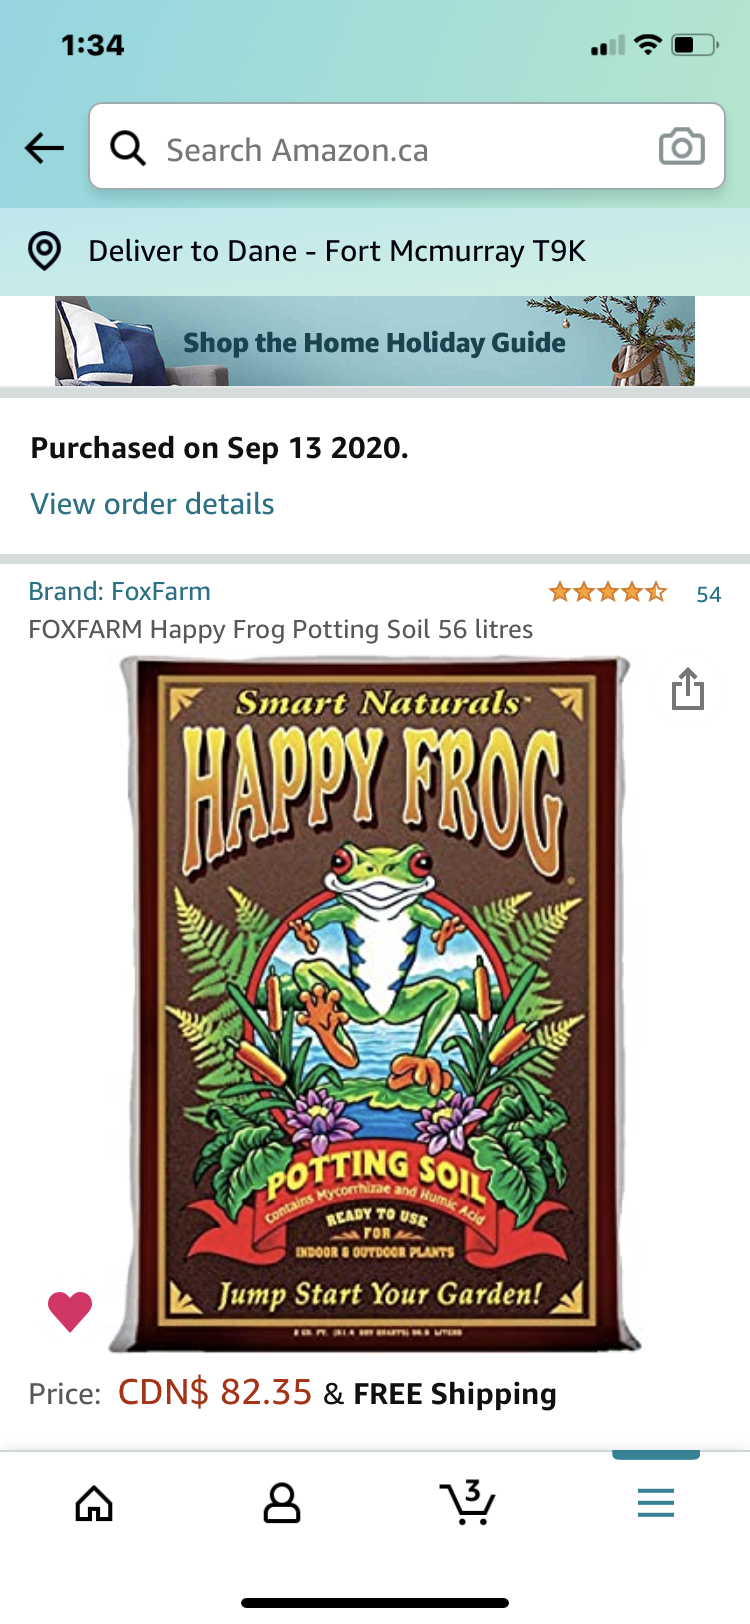Go to Home tab icon
750x1624 pixels.
(x=94, y=1503)
